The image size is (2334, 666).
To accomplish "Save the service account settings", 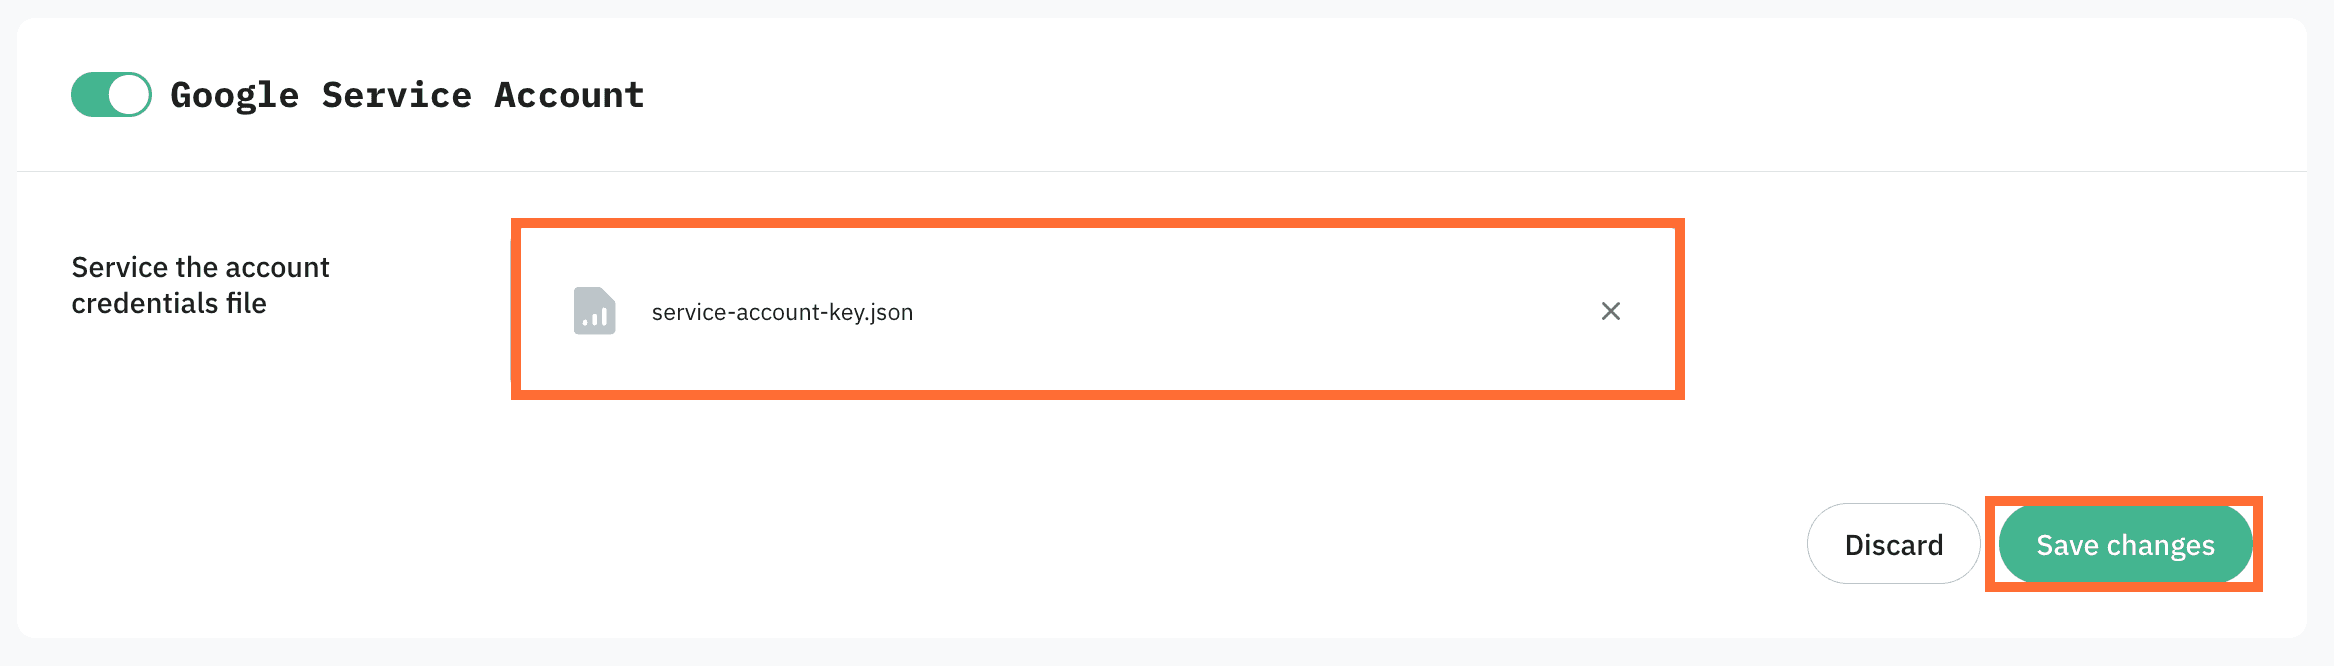I will coord(2125,545).
